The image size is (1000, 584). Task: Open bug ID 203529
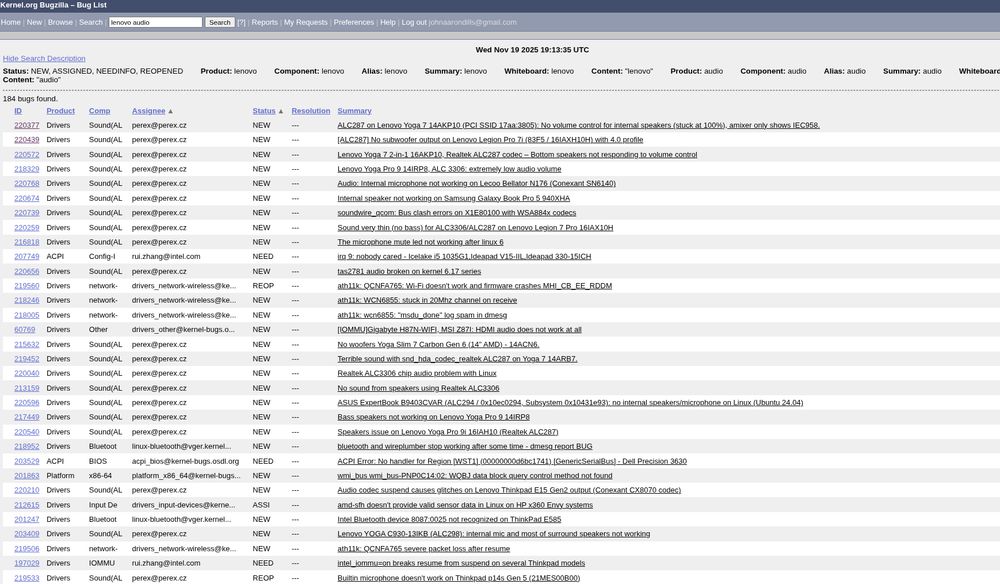27,461
